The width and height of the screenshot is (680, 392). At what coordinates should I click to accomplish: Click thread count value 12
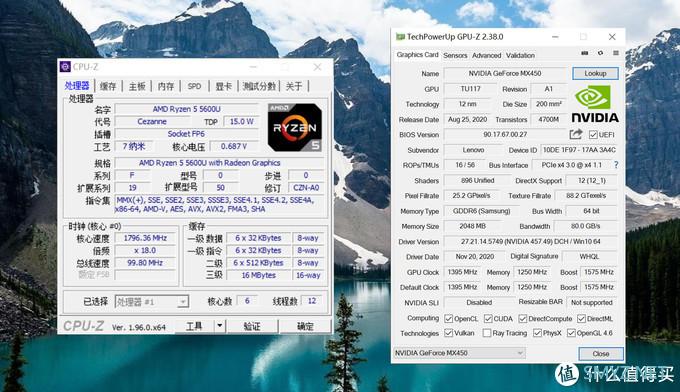[x=312, y=301]
